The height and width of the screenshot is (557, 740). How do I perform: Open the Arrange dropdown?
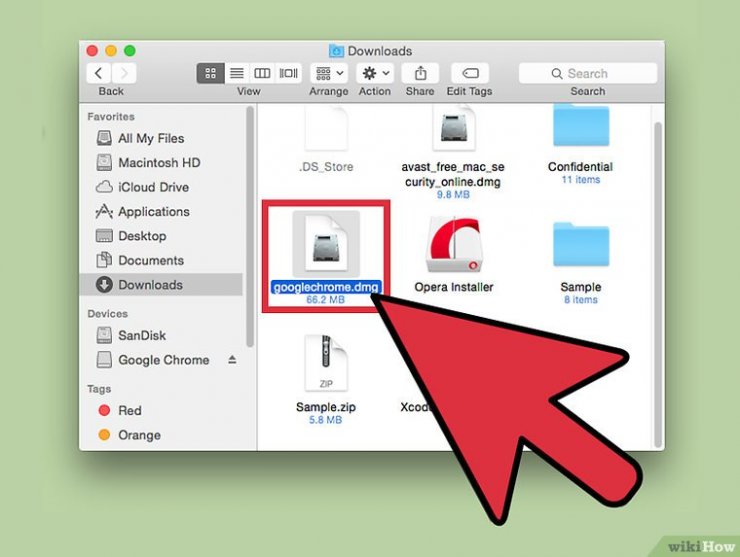click(329, 73)
